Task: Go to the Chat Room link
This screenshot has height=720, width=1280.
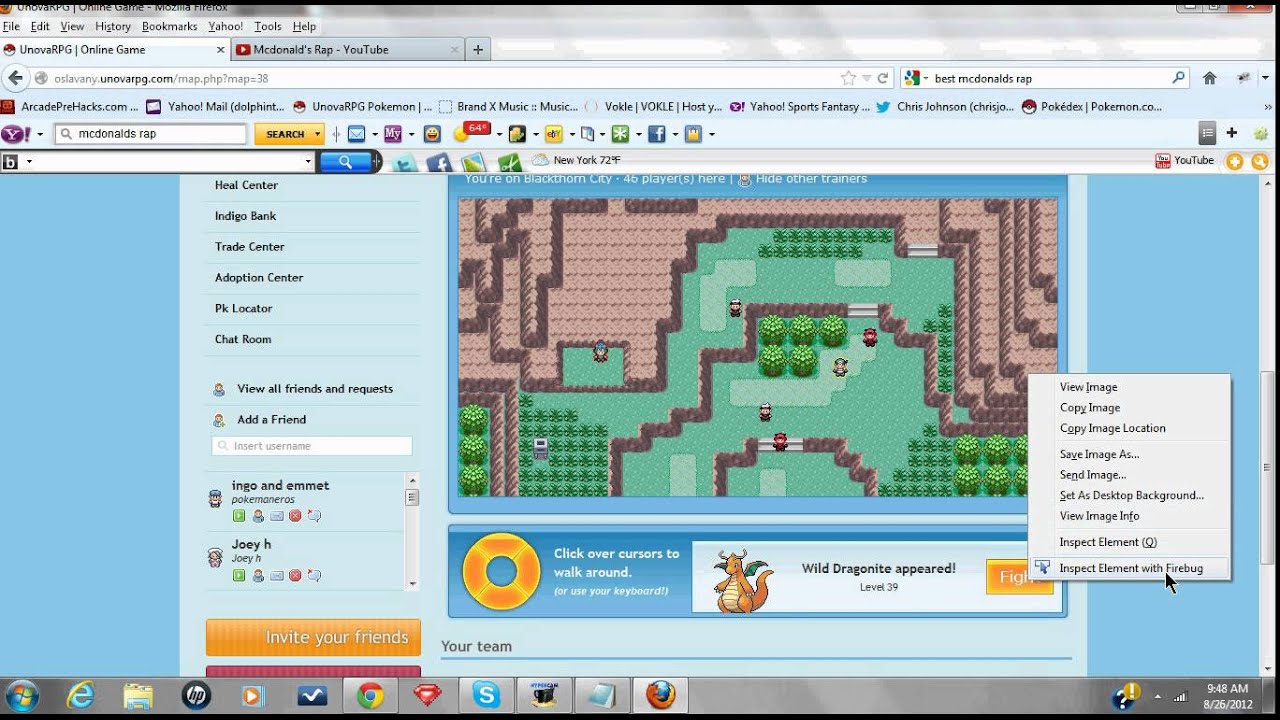Action: (x=243, y=339)
